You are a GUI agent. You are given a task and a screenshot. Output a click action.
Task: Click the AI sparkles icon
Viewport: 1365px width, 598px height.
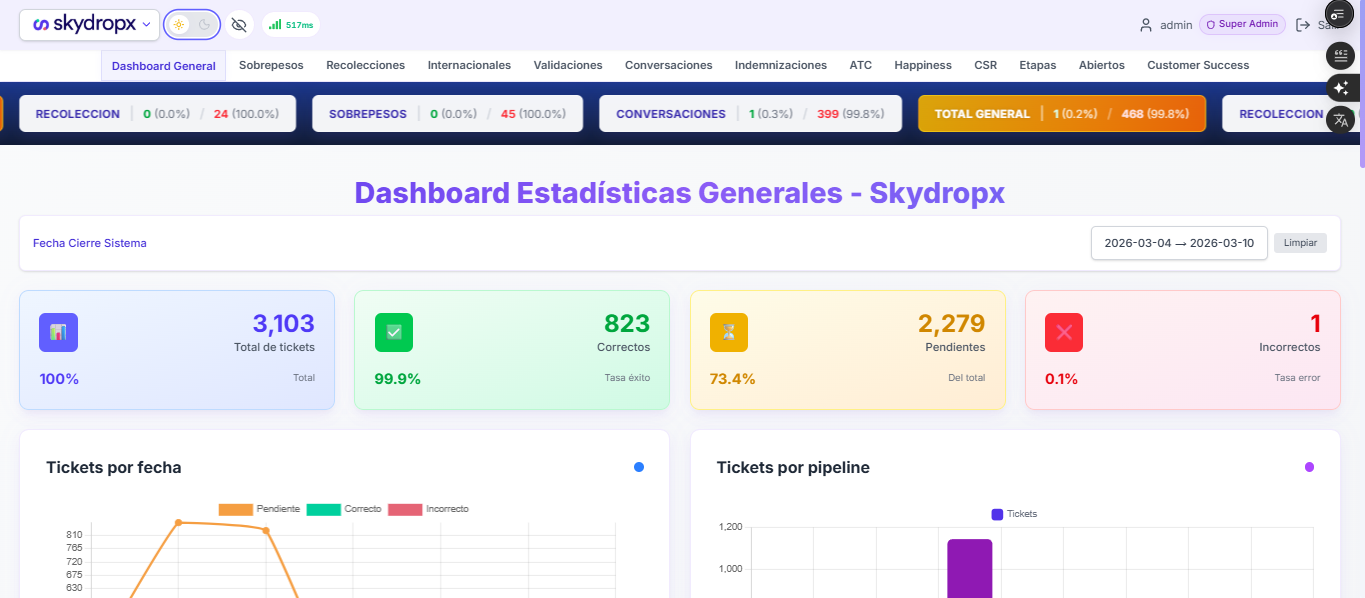(x=1342, y=87)
